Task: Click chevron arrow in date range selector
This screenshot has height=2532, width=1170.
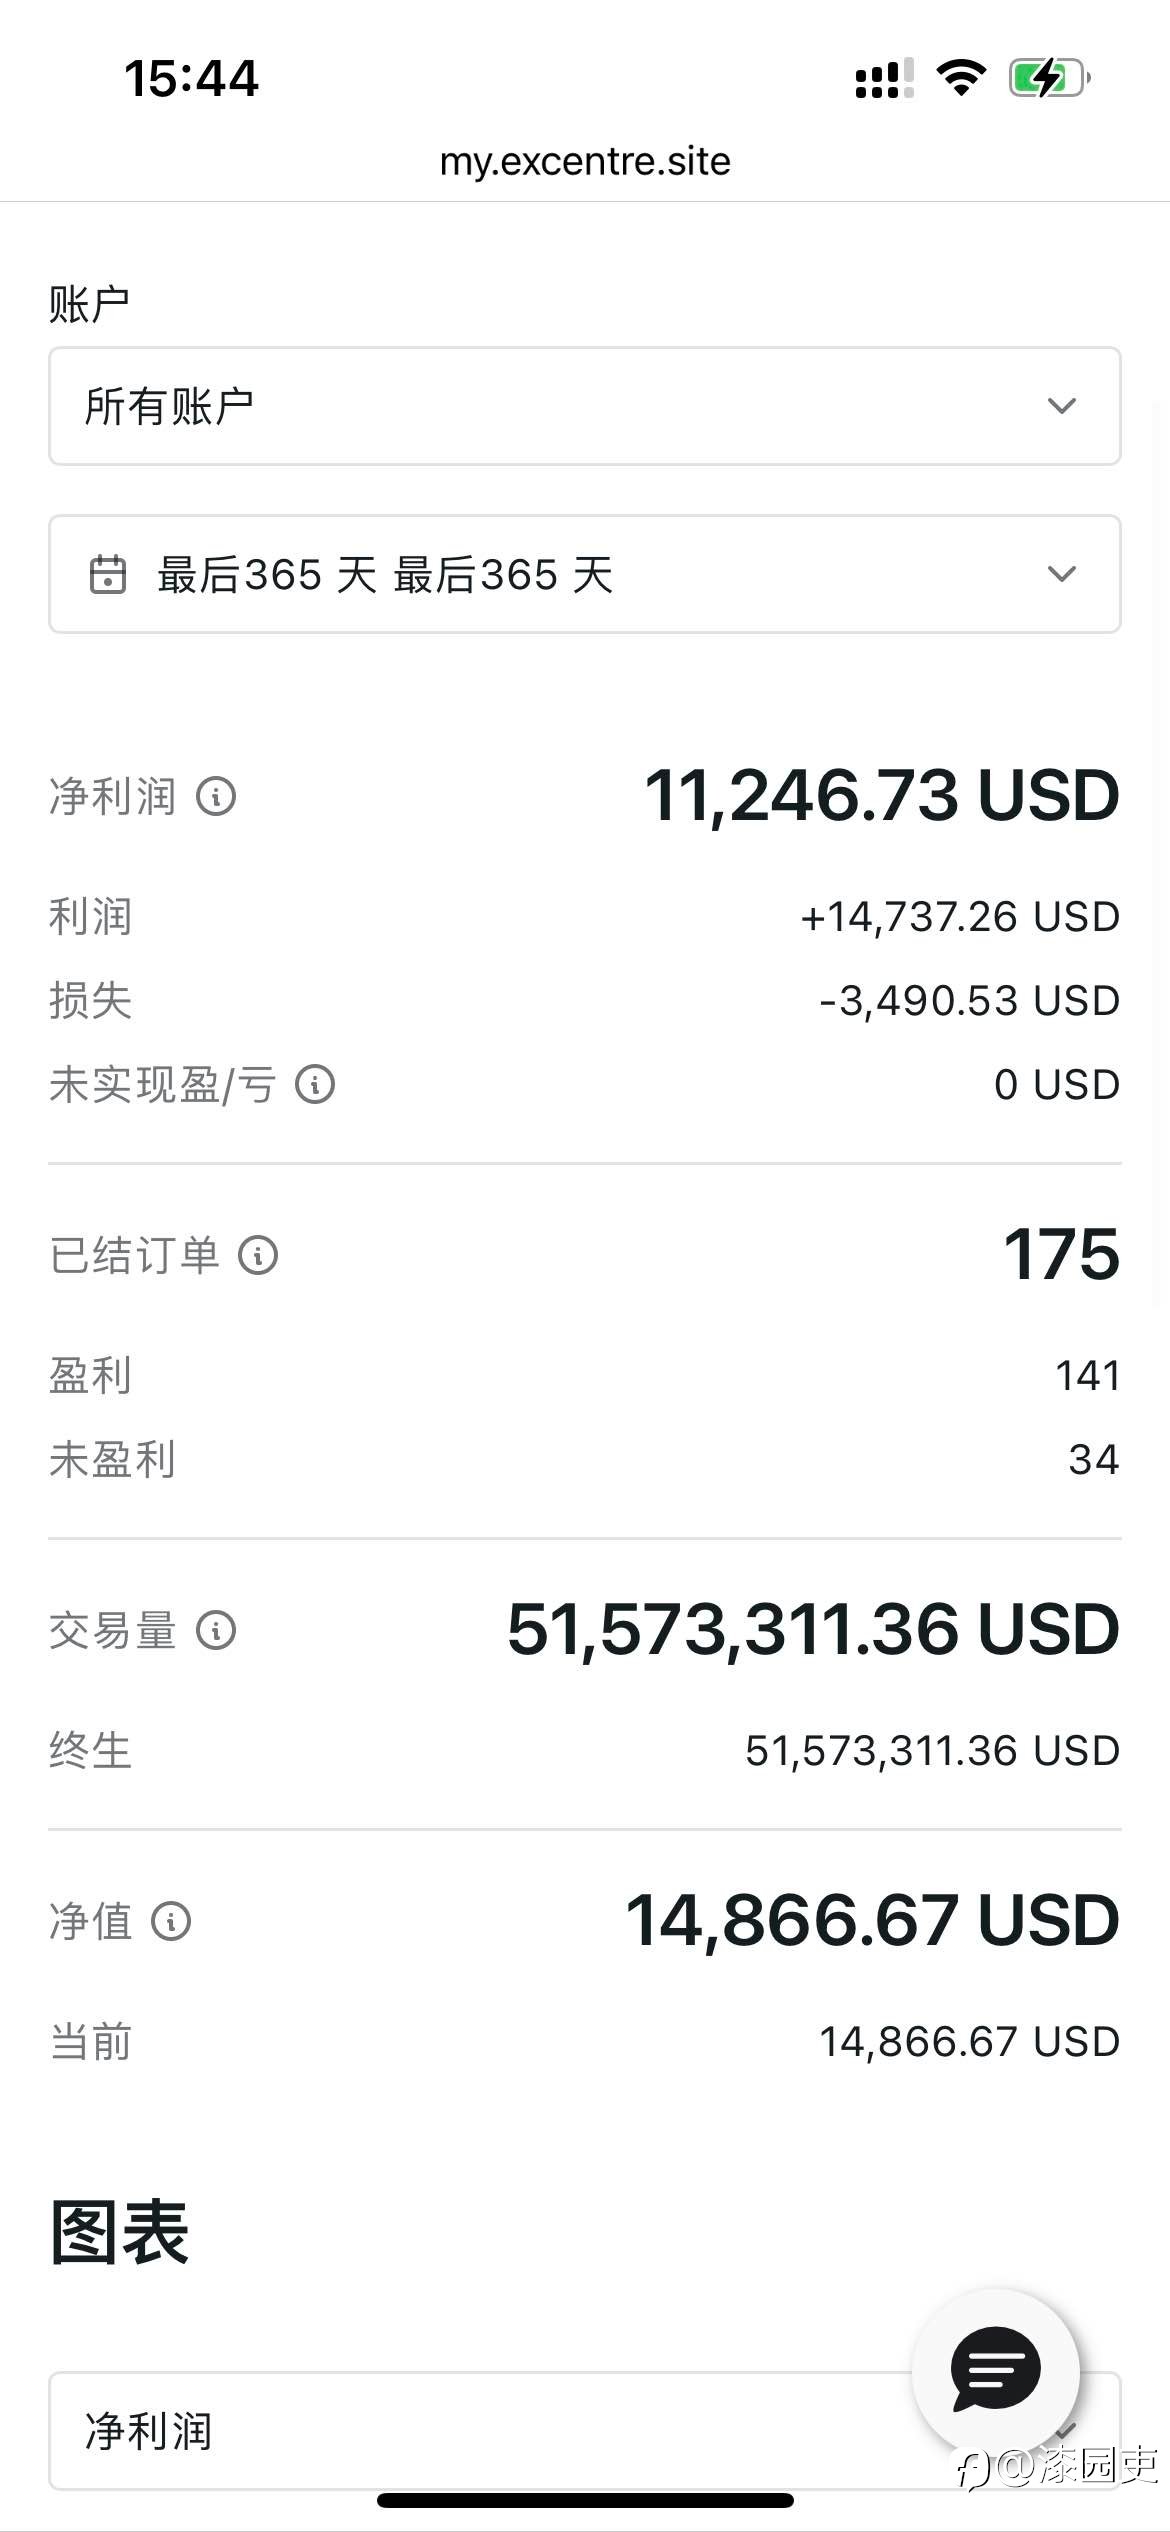Action: coord(1062,574)
